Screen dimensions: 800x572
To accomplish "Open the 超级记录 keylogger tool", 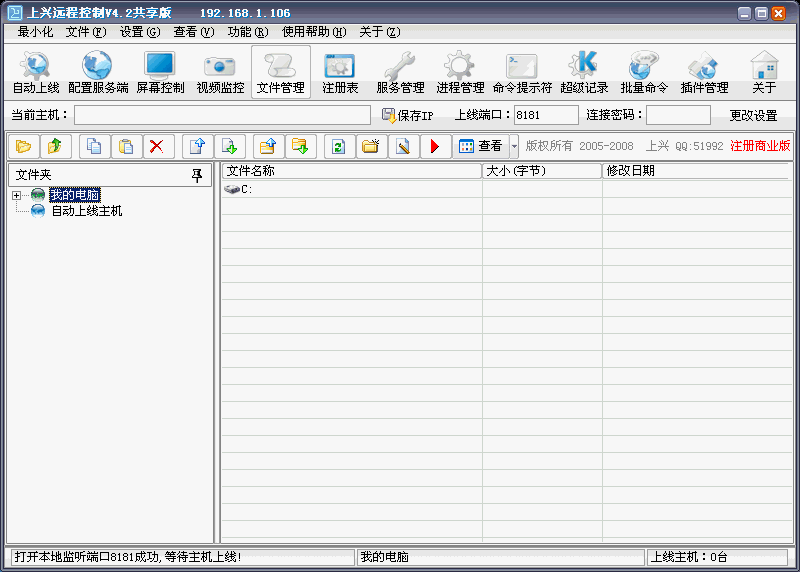I will click(584, 72).
